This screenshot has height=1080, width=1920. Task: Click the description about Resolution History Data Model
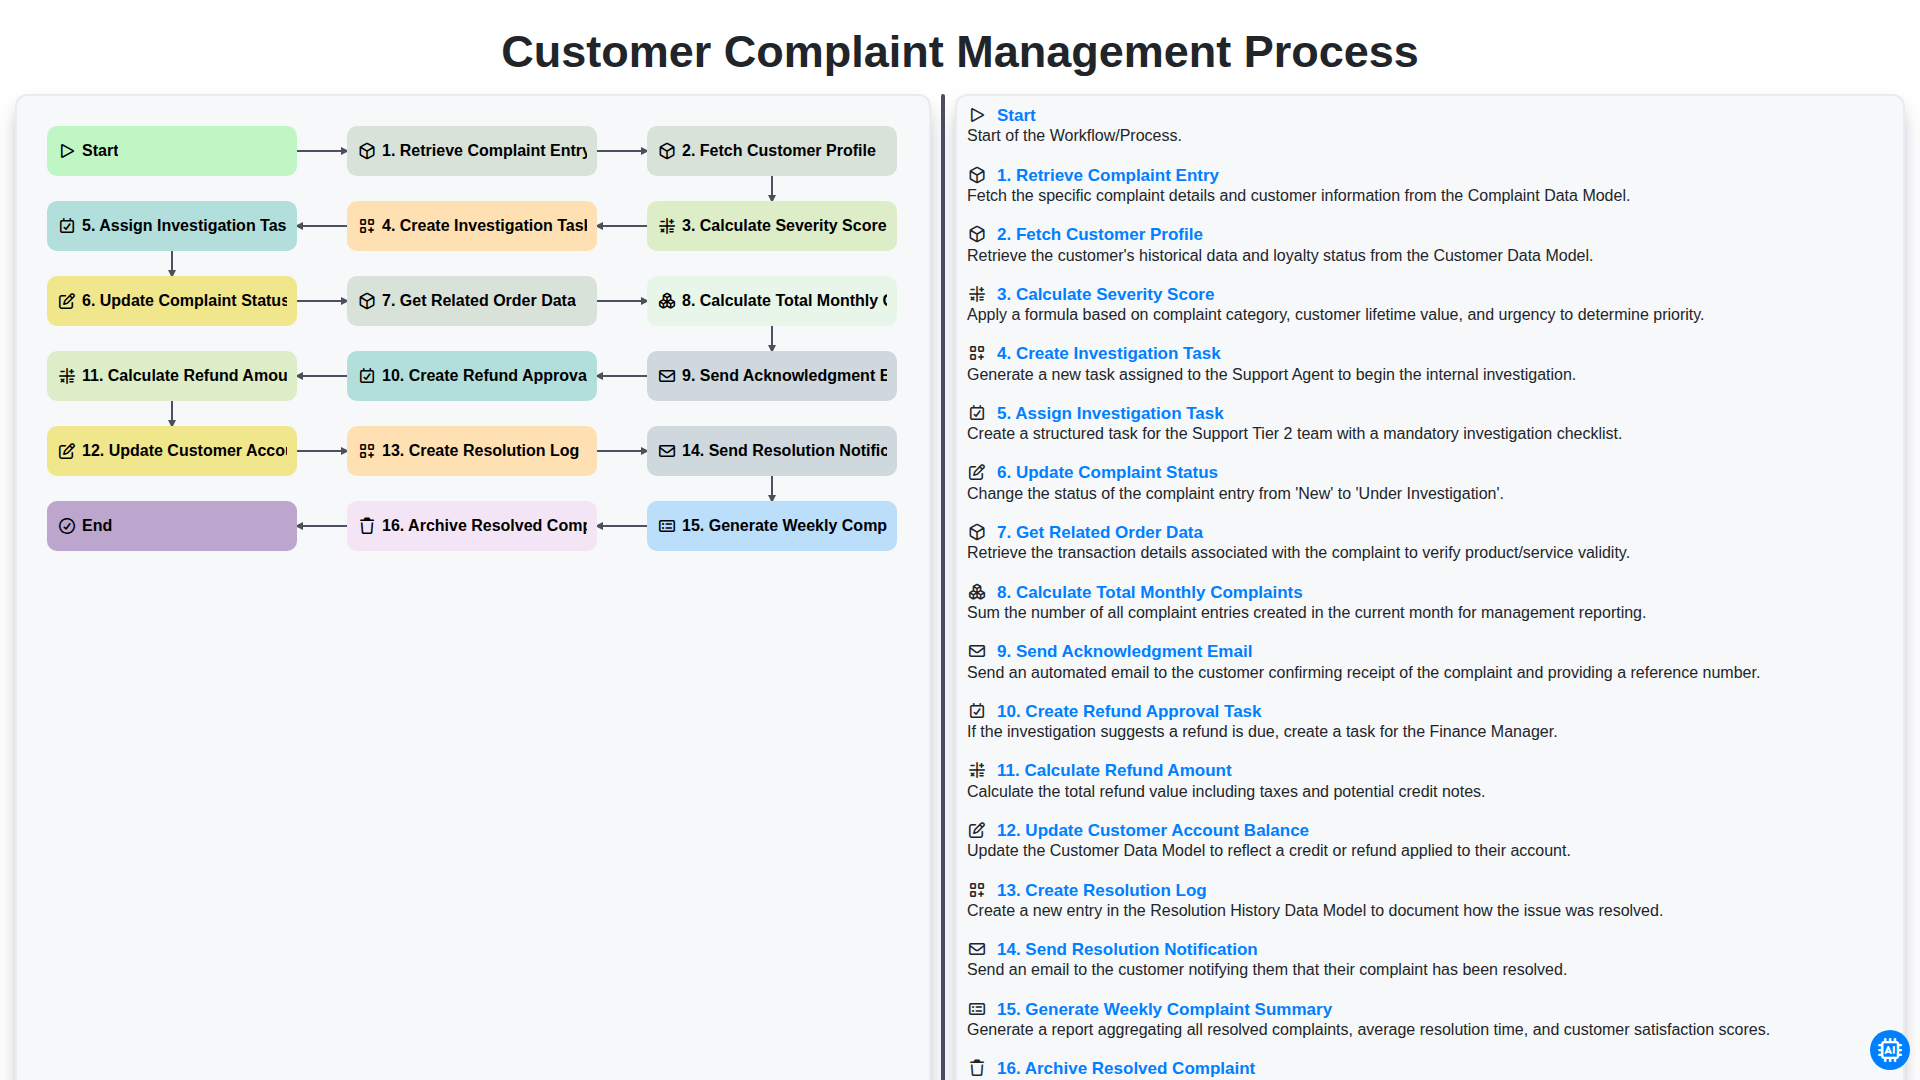1315,911
